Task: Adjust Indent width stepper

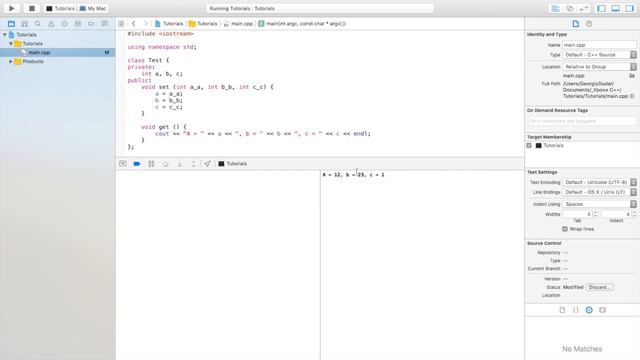Action: click(x=634, y=214)
